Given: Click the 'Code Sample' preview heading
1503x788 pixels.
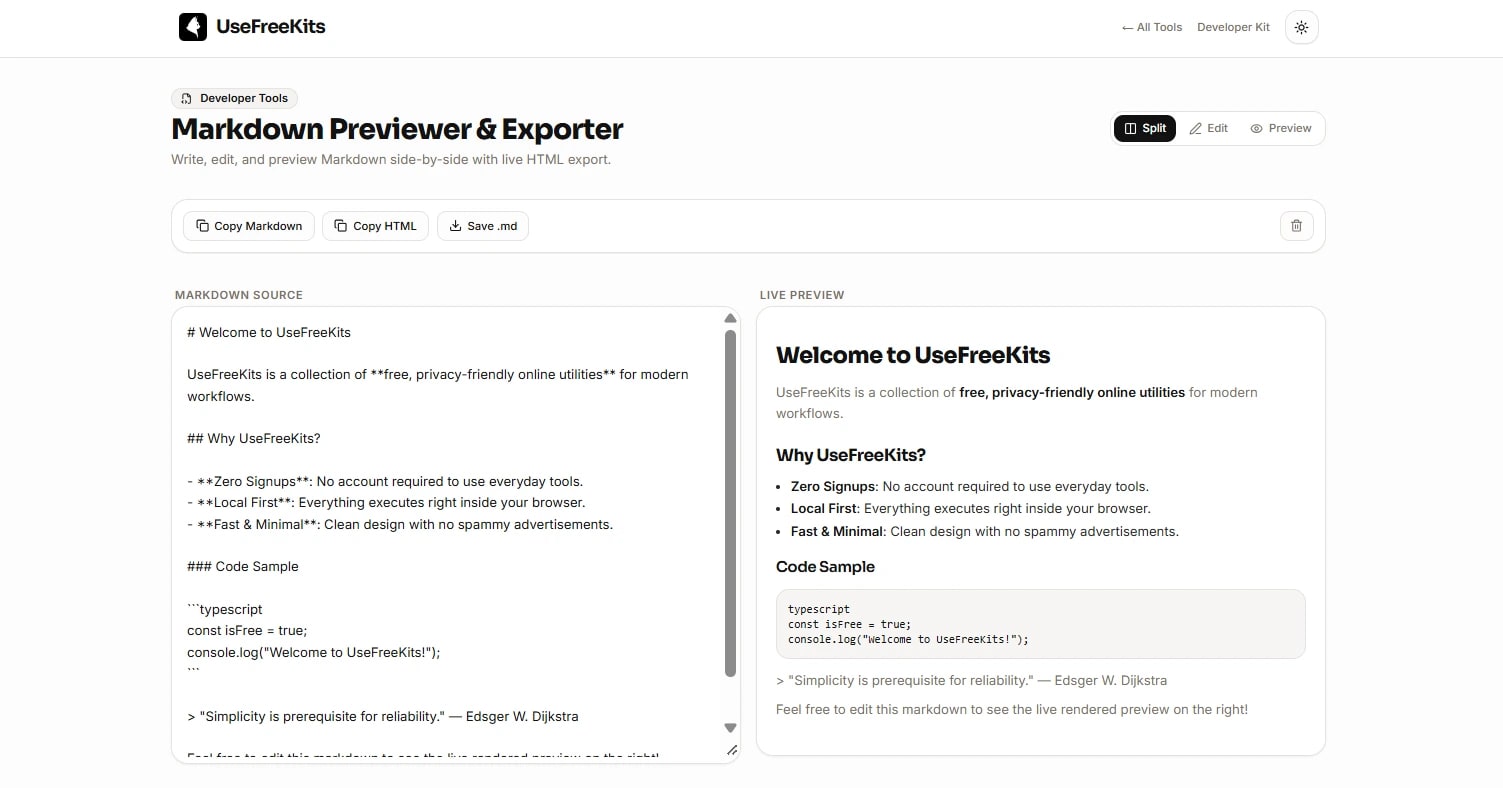Looking at the screenshot, I should tap(825, 566).
